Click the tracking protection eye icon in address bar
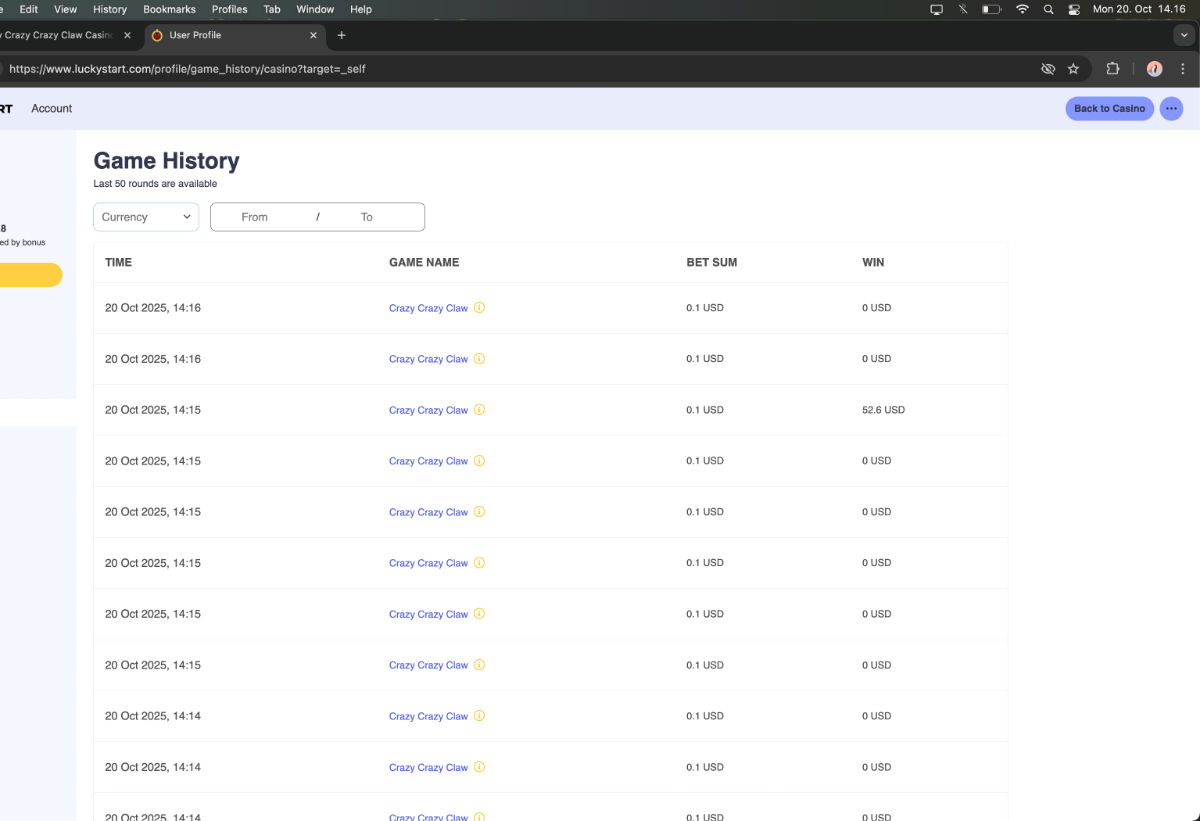1200x821 pixels. point(1047,69)
